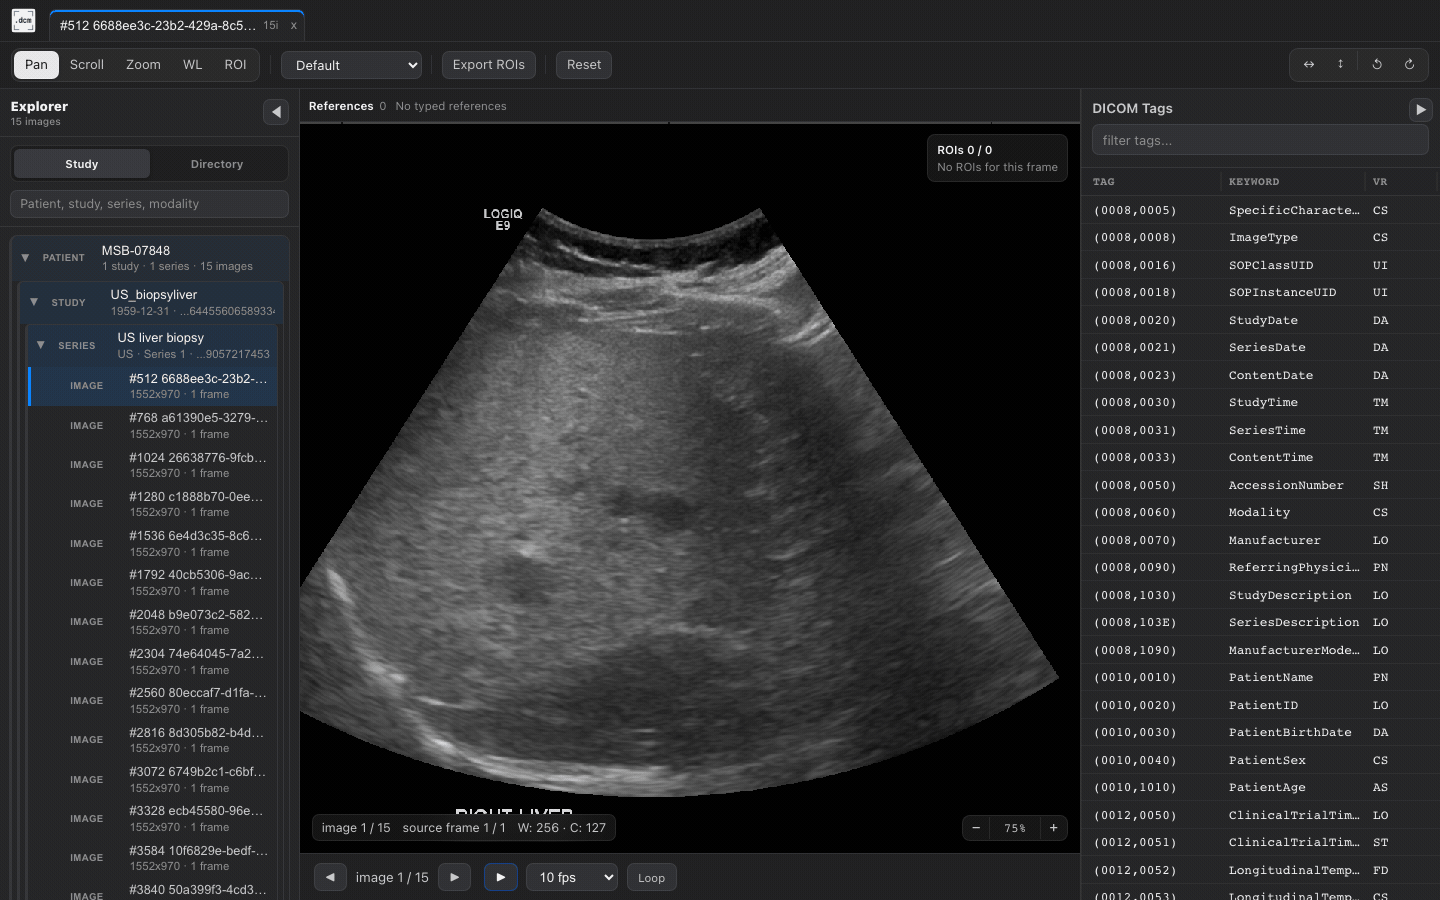Click the ROIs 0 / 0 overlay
This screenshot has width=1440, height=900.
(997, 158)
